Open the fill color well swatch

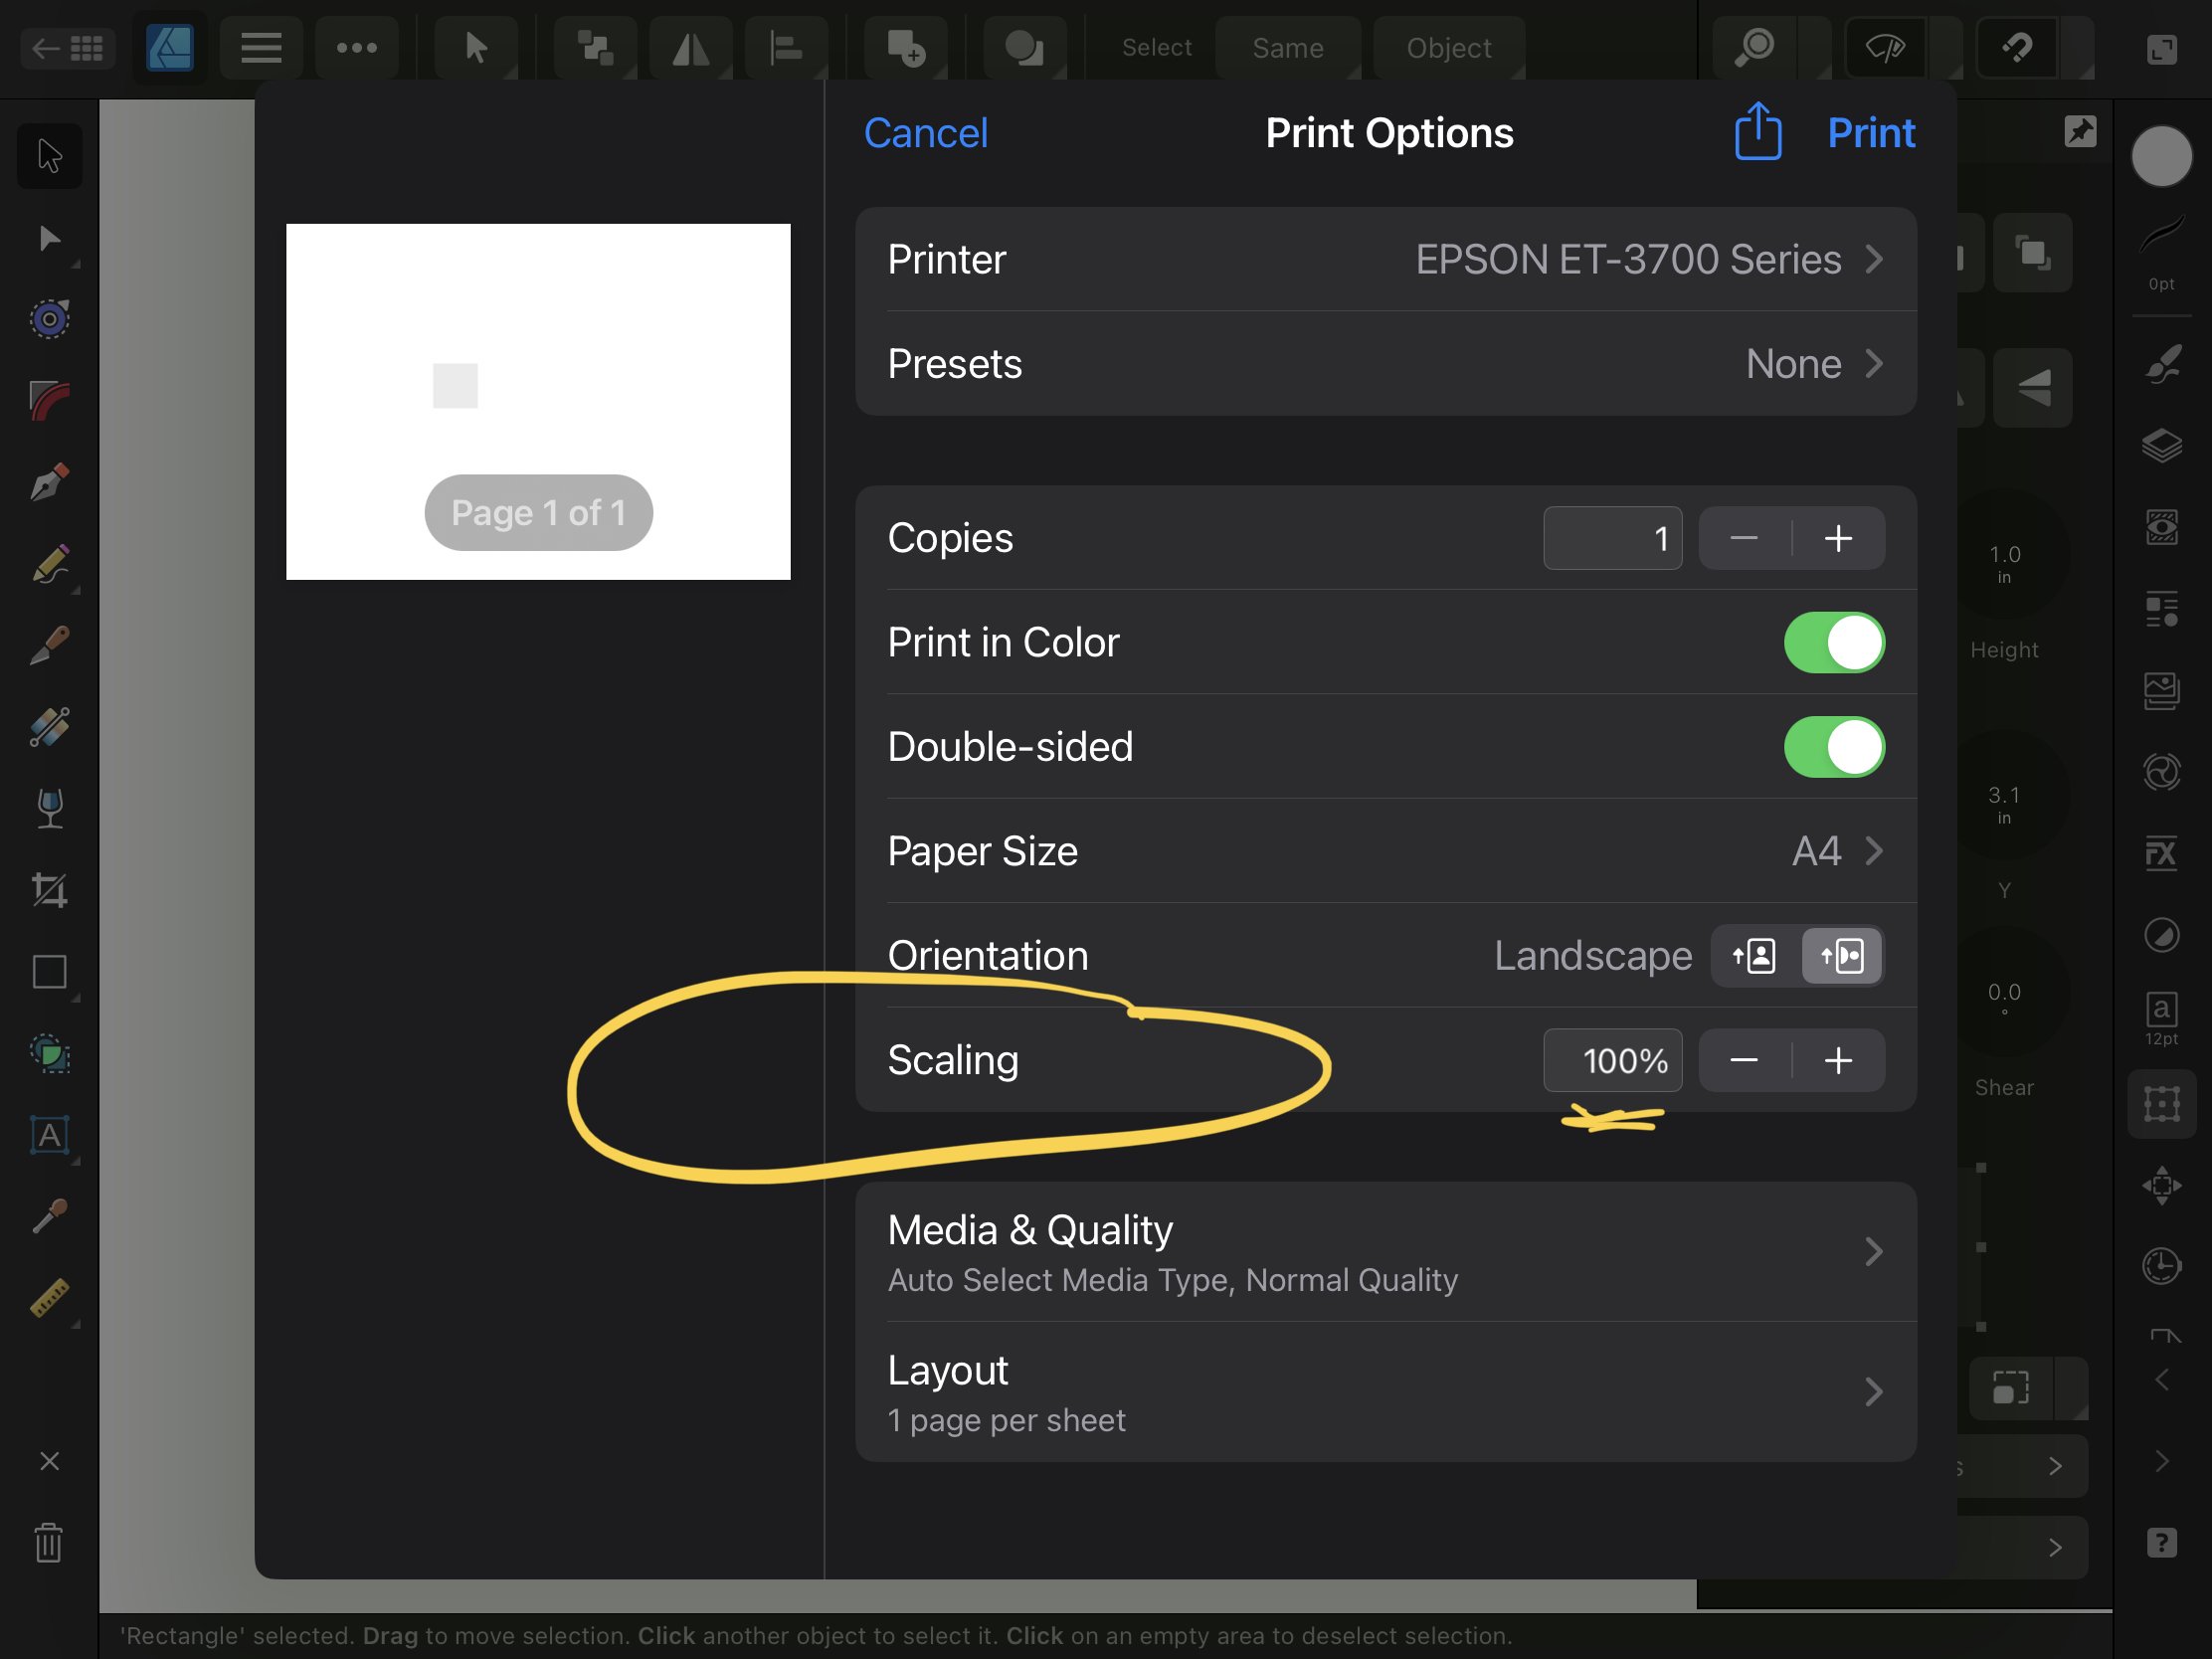[2161, 155]
